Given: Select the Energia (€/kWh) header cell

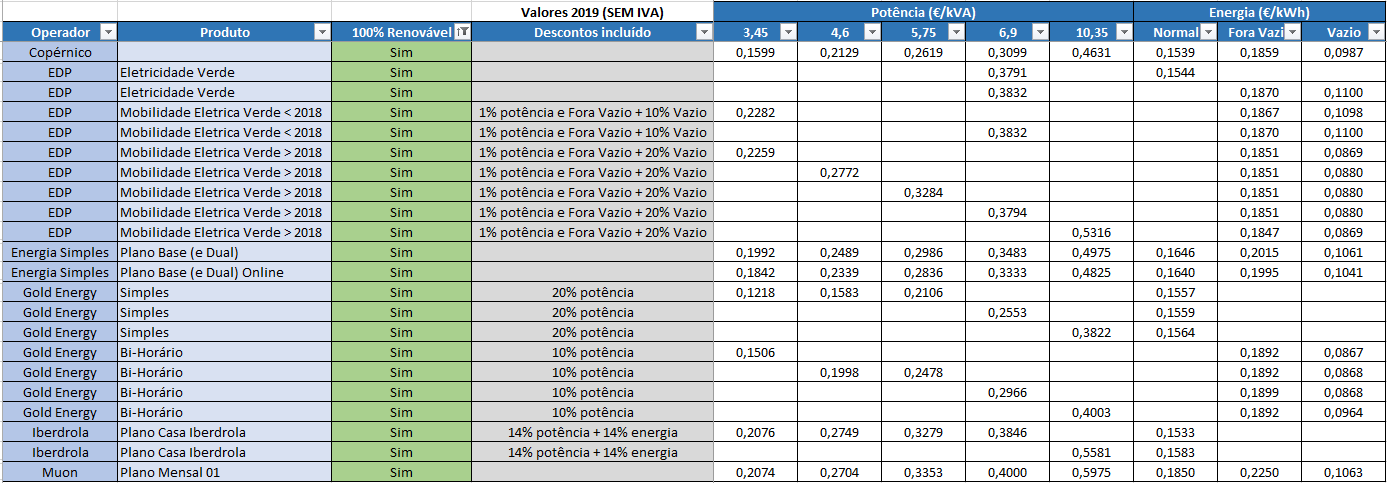Looking at the screenshot, I should pos(1259,12).
